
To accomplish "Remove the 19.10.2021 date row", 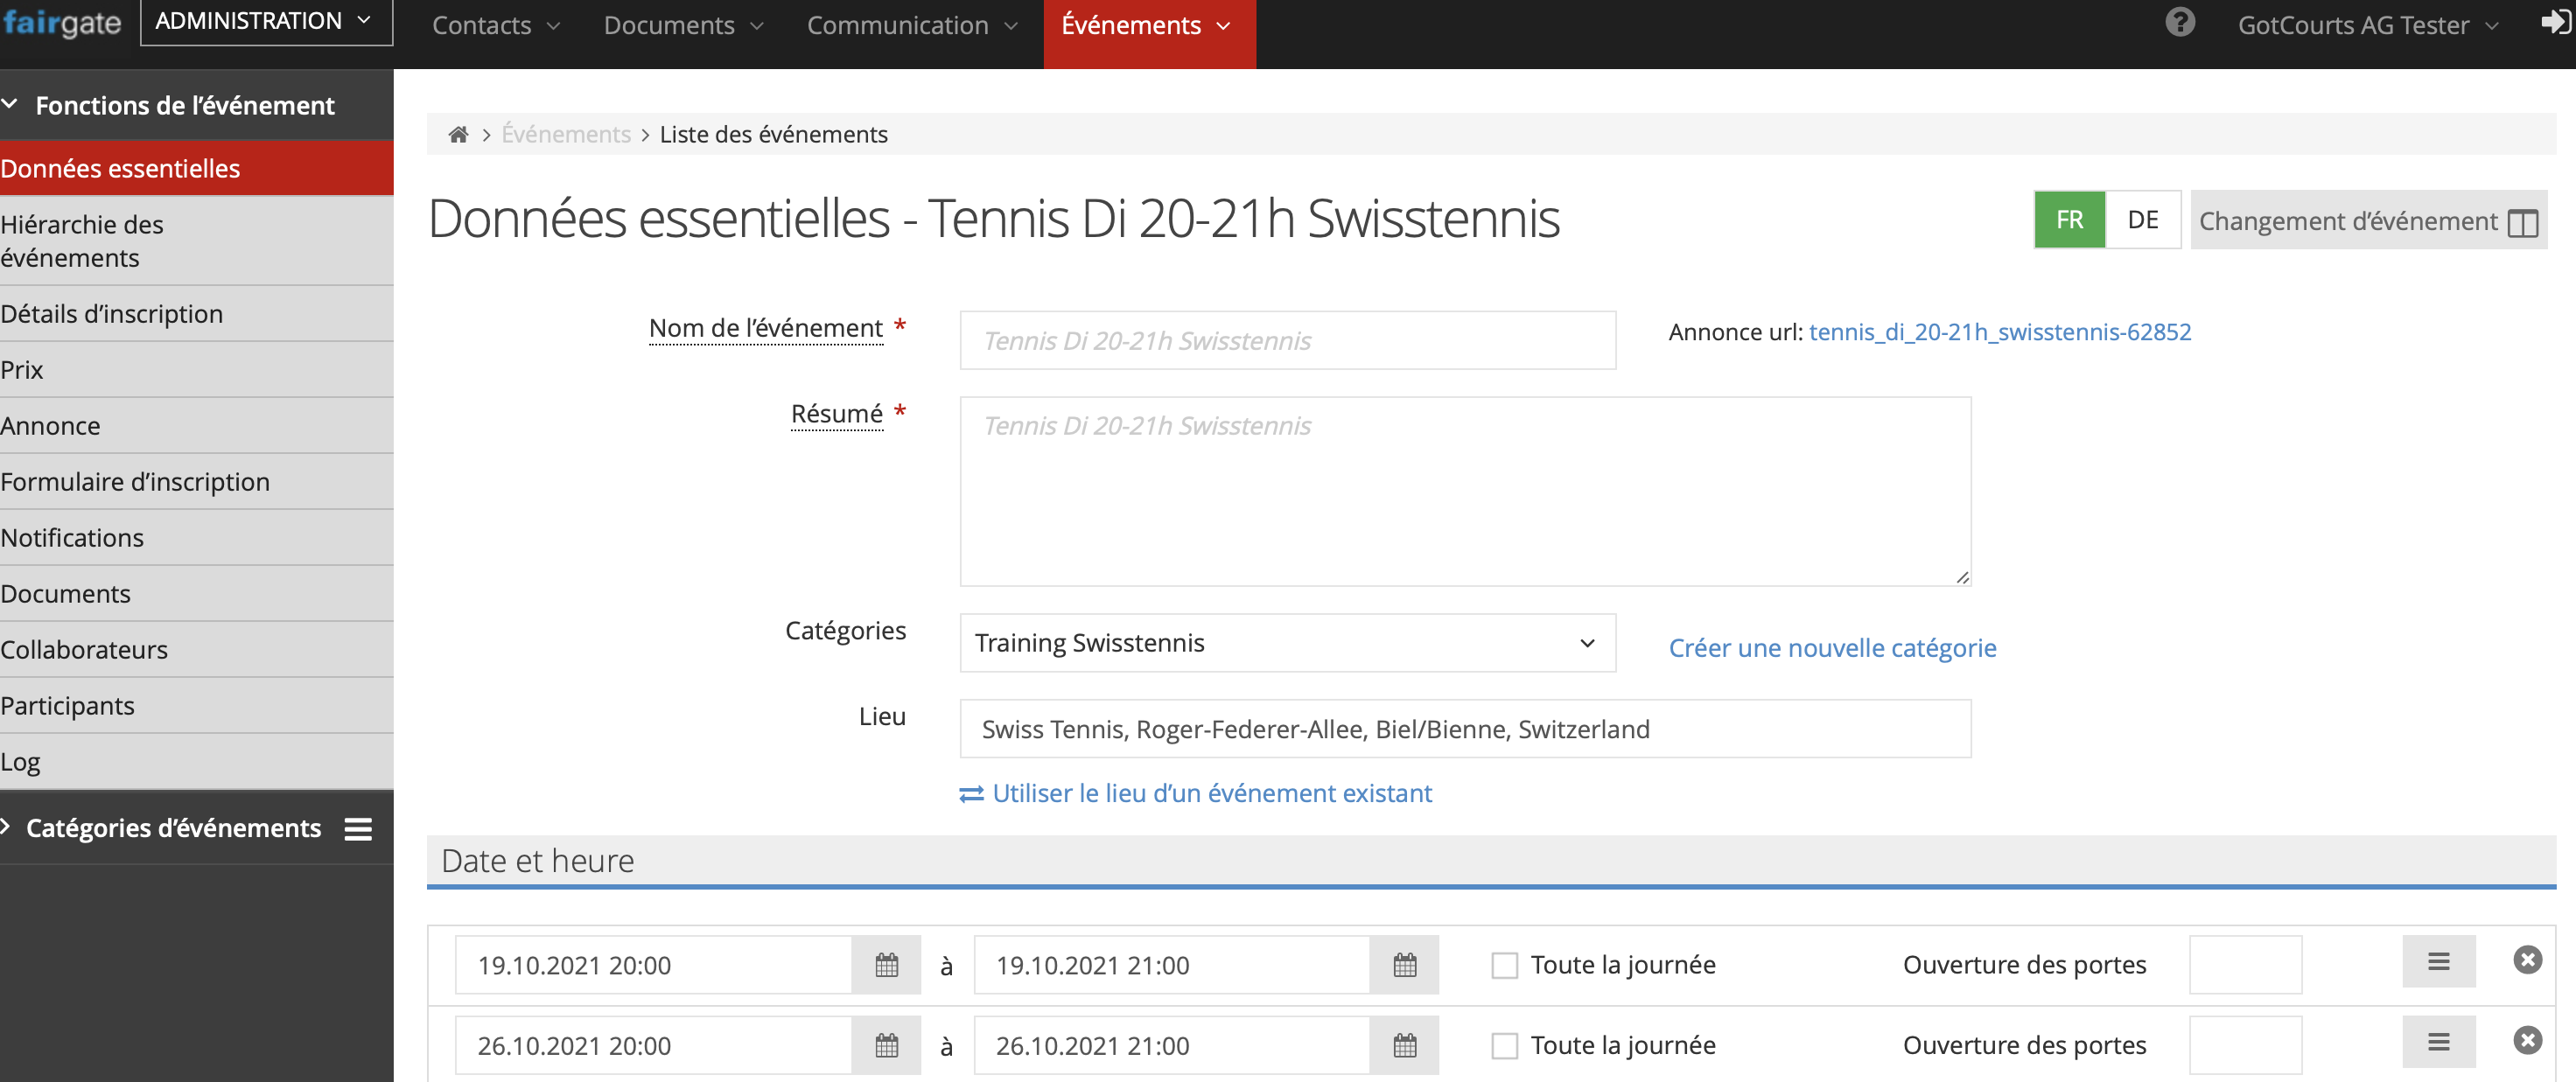I will [2527, 960].
